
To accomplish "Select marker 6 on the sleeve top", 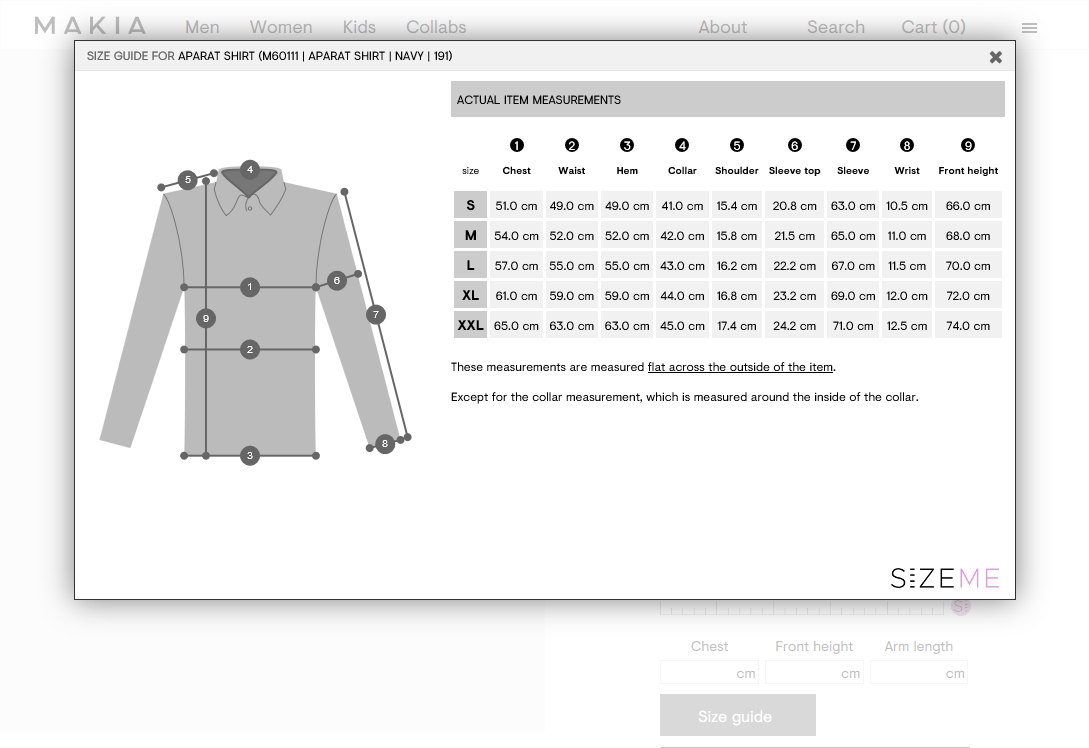I will (x=337, y=281).
